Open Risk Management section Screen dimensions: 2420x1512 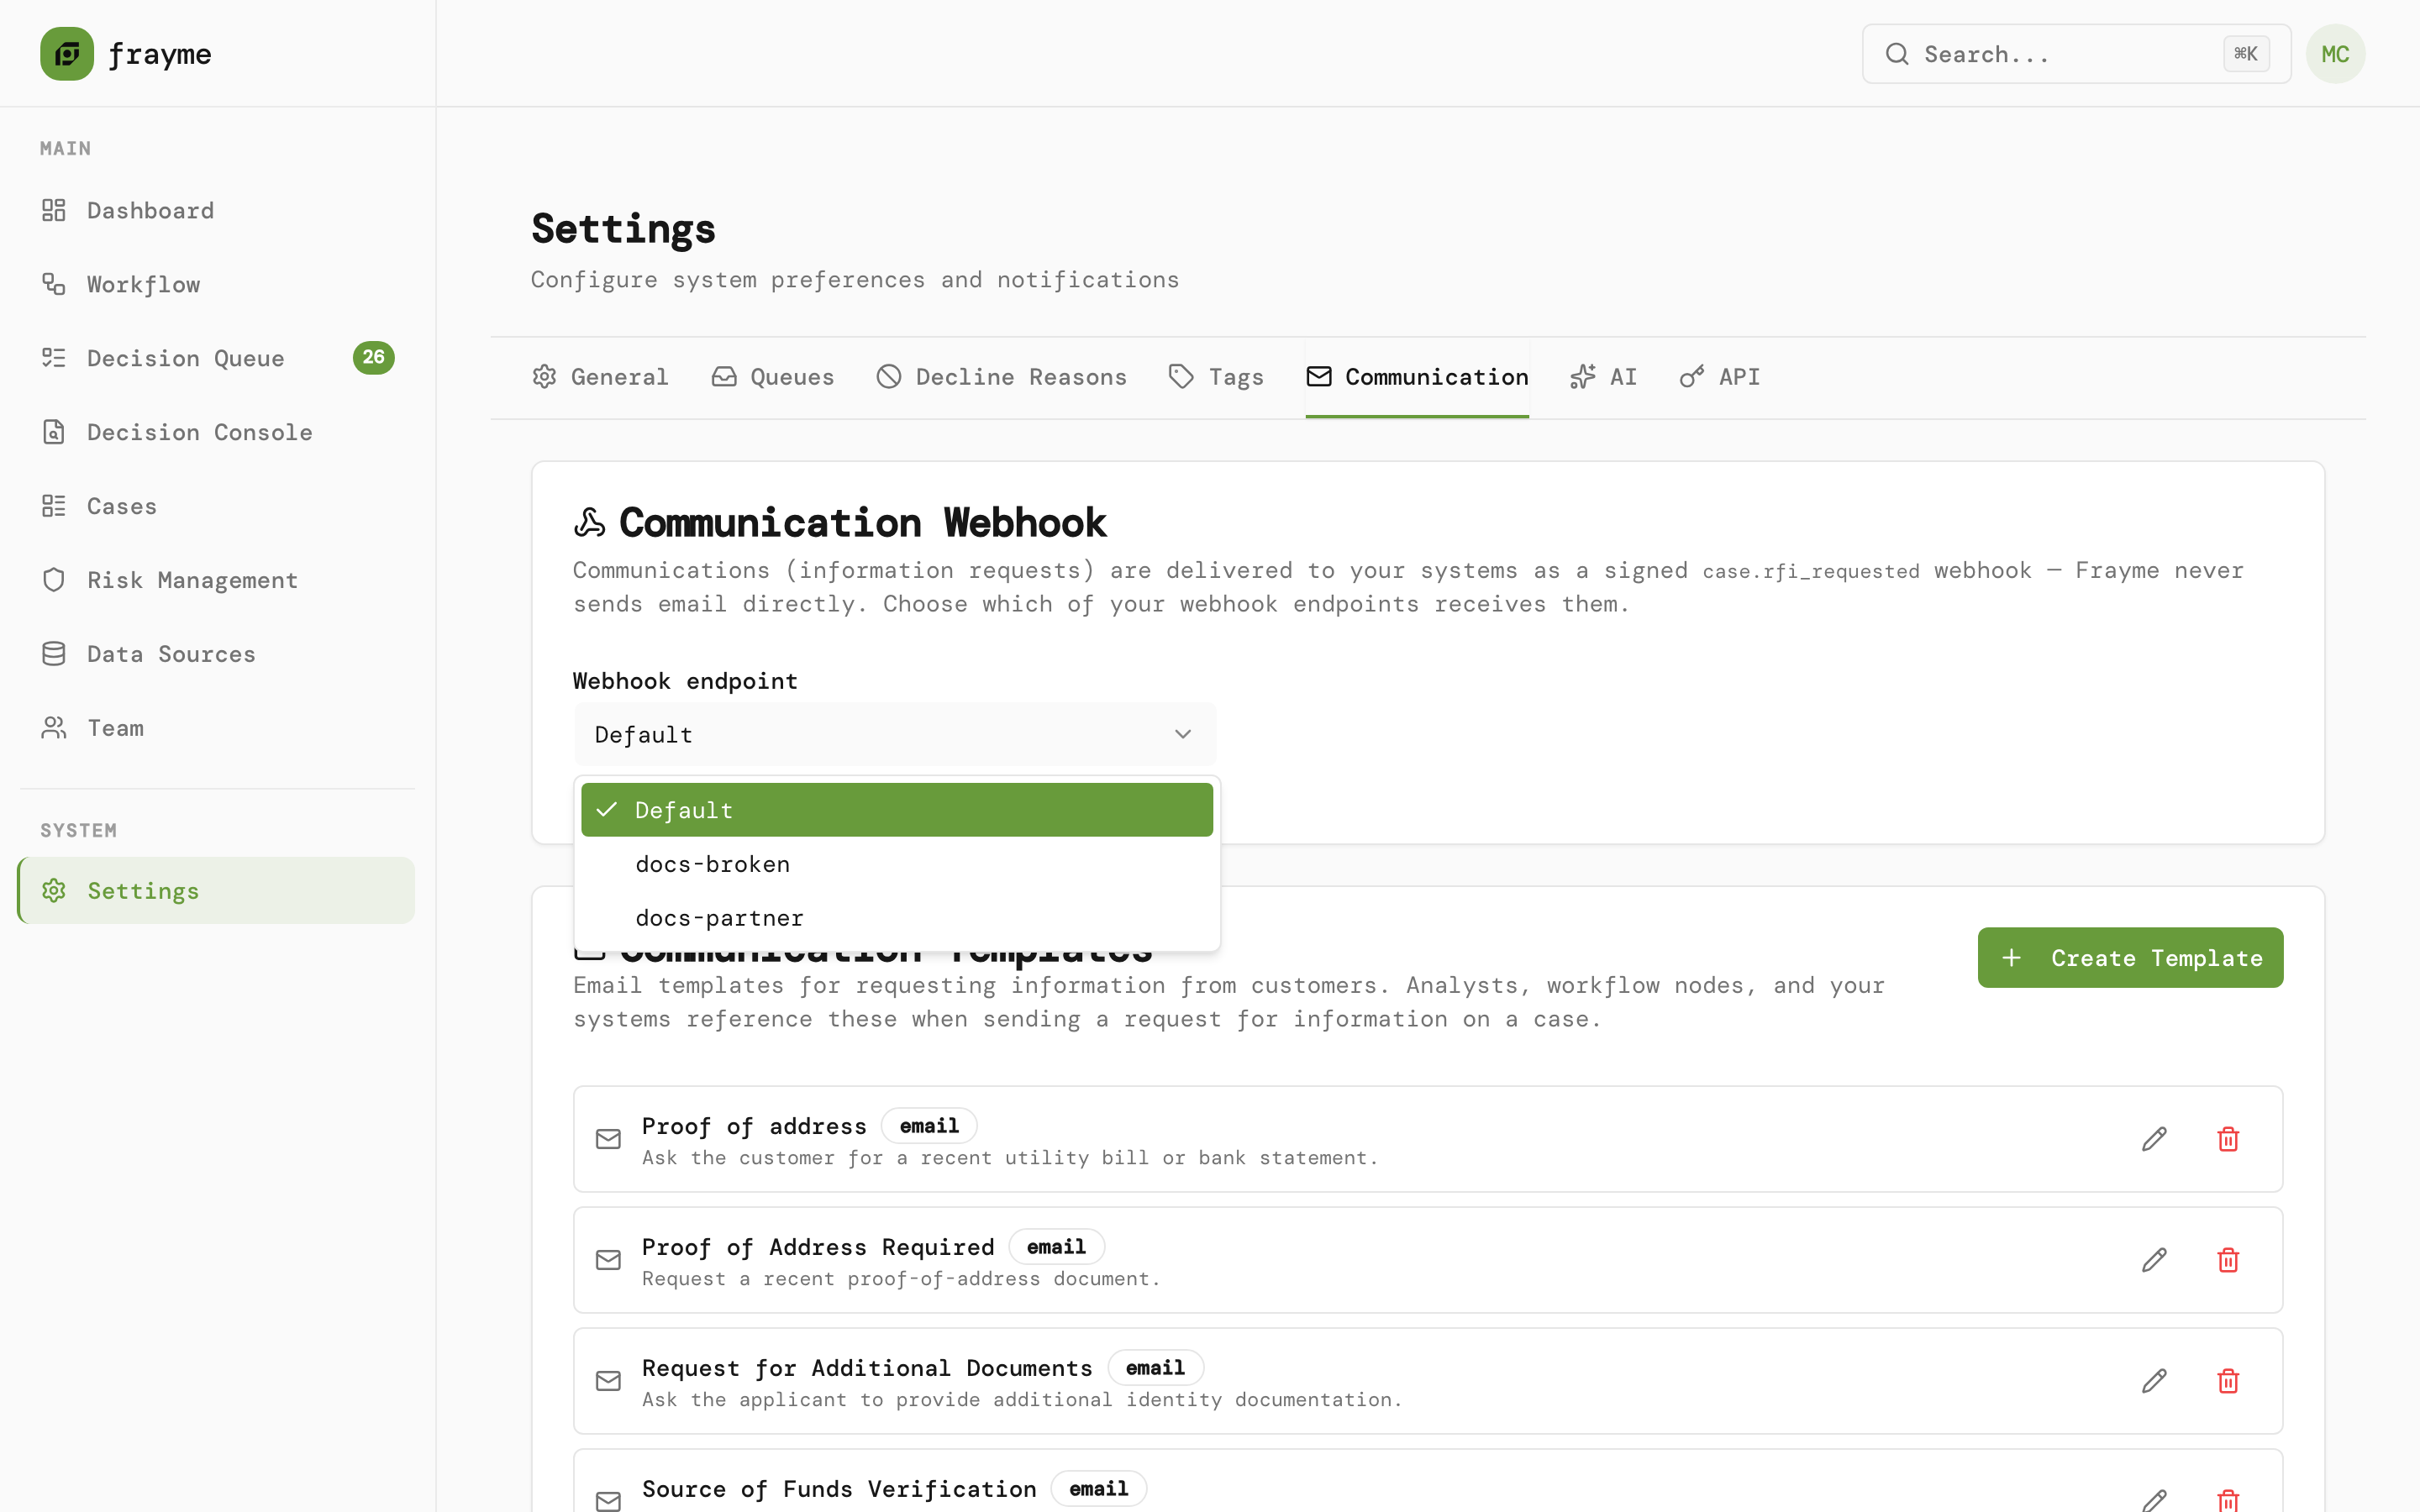click(x=217, y=580)
